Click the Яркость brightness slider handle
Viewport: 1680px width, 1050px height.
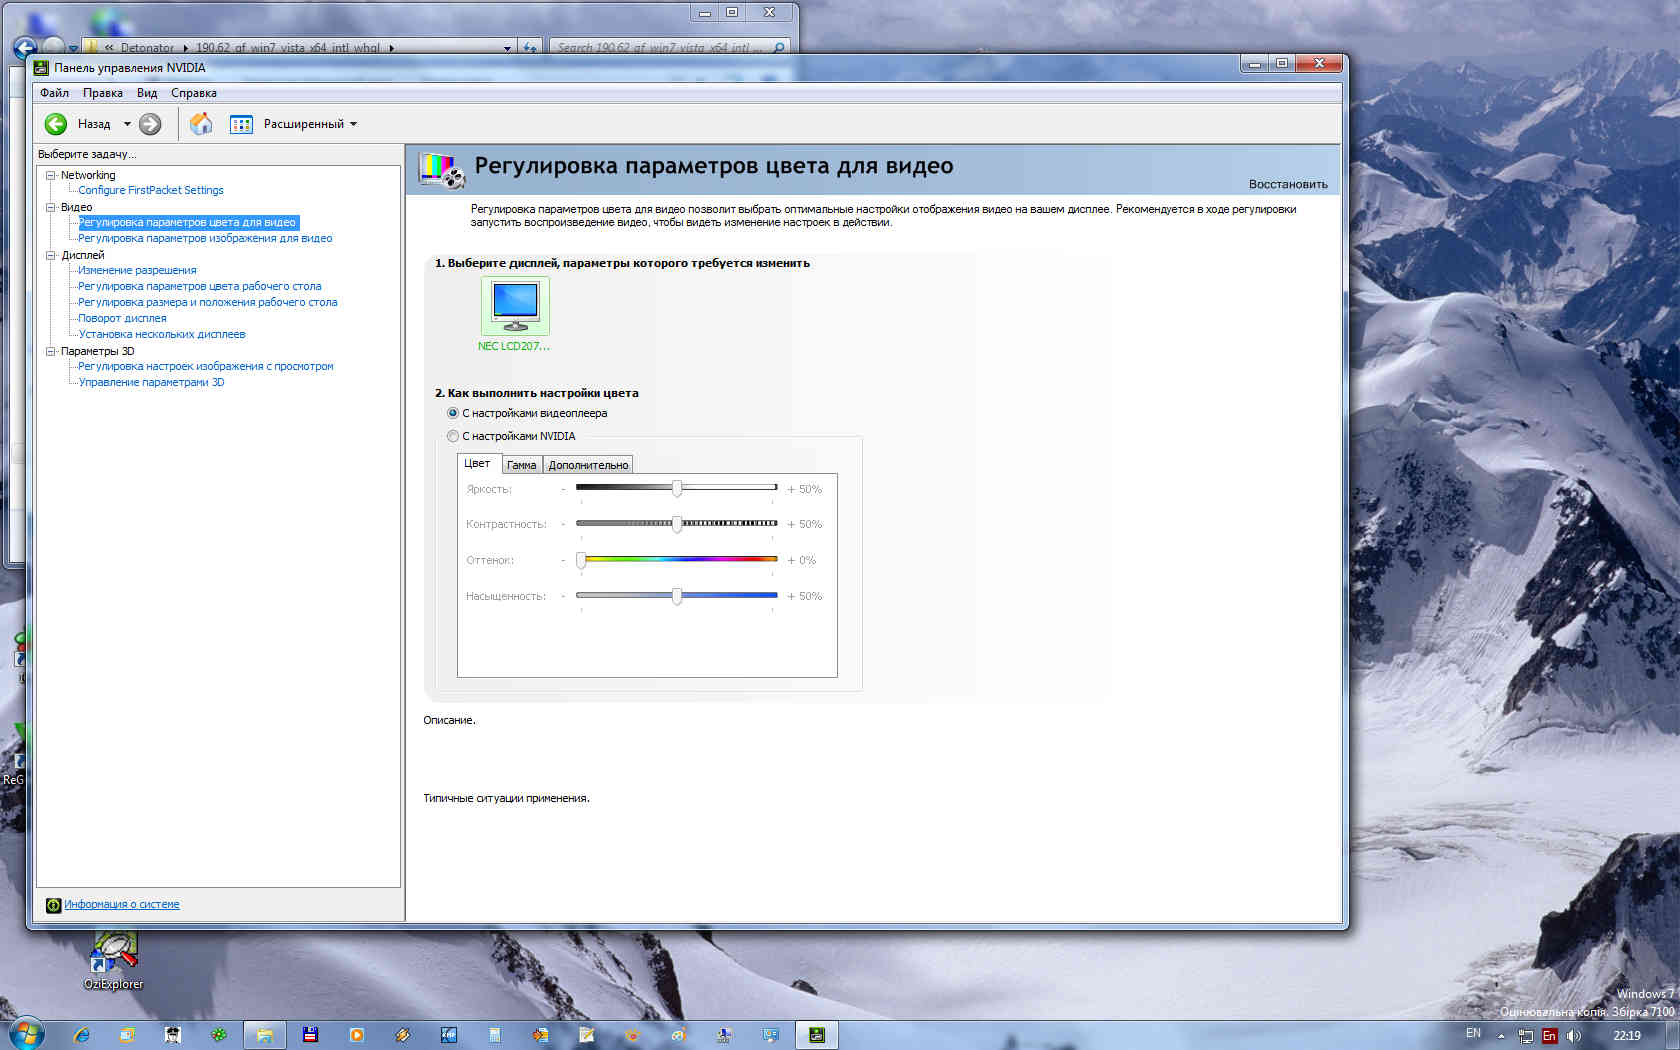pyautogui.click(x=677, y=488)
